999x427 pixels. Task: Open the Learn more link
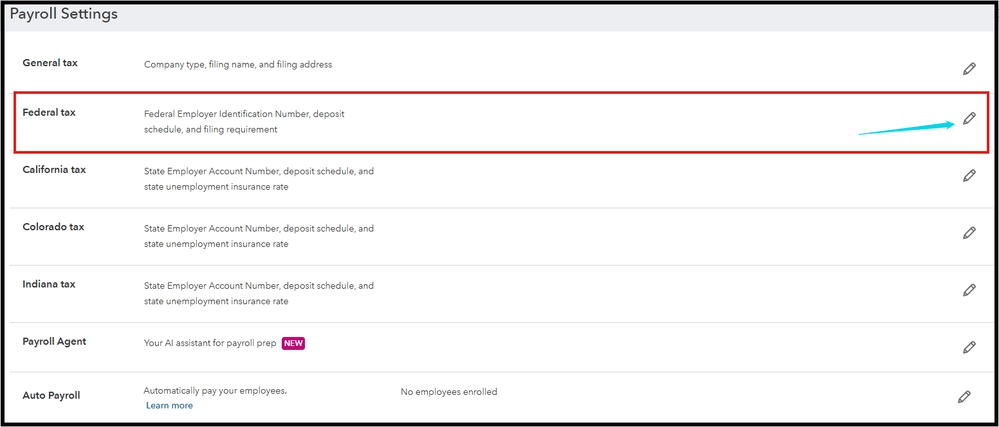[x=169, y=405]
